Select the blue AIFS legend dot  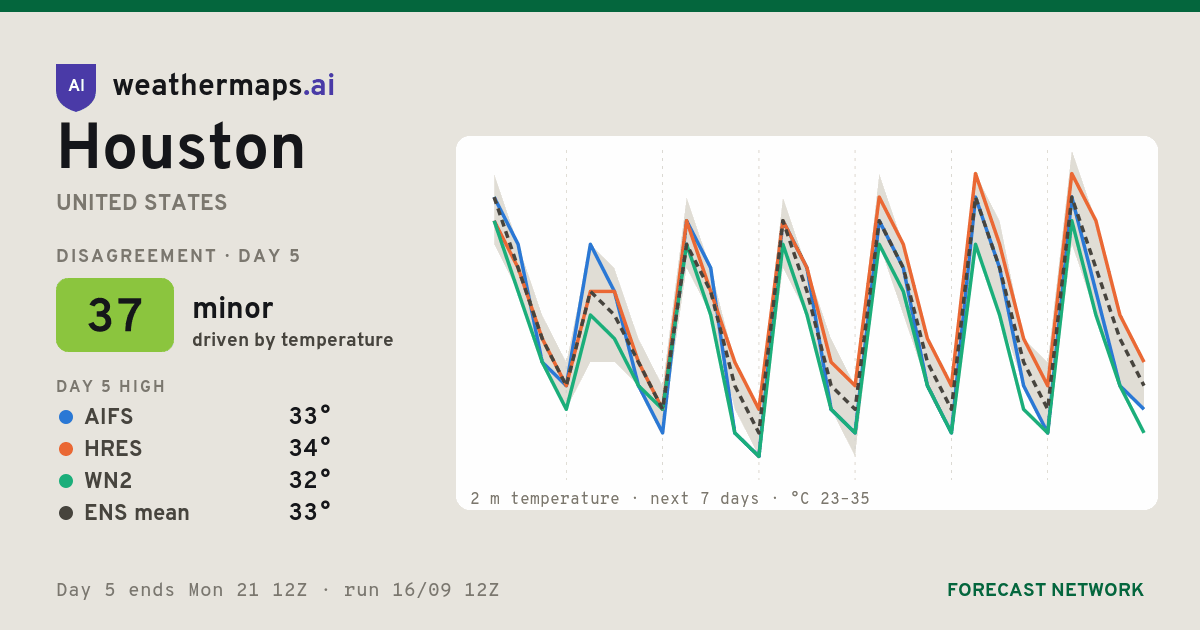(x=66, y=417)
